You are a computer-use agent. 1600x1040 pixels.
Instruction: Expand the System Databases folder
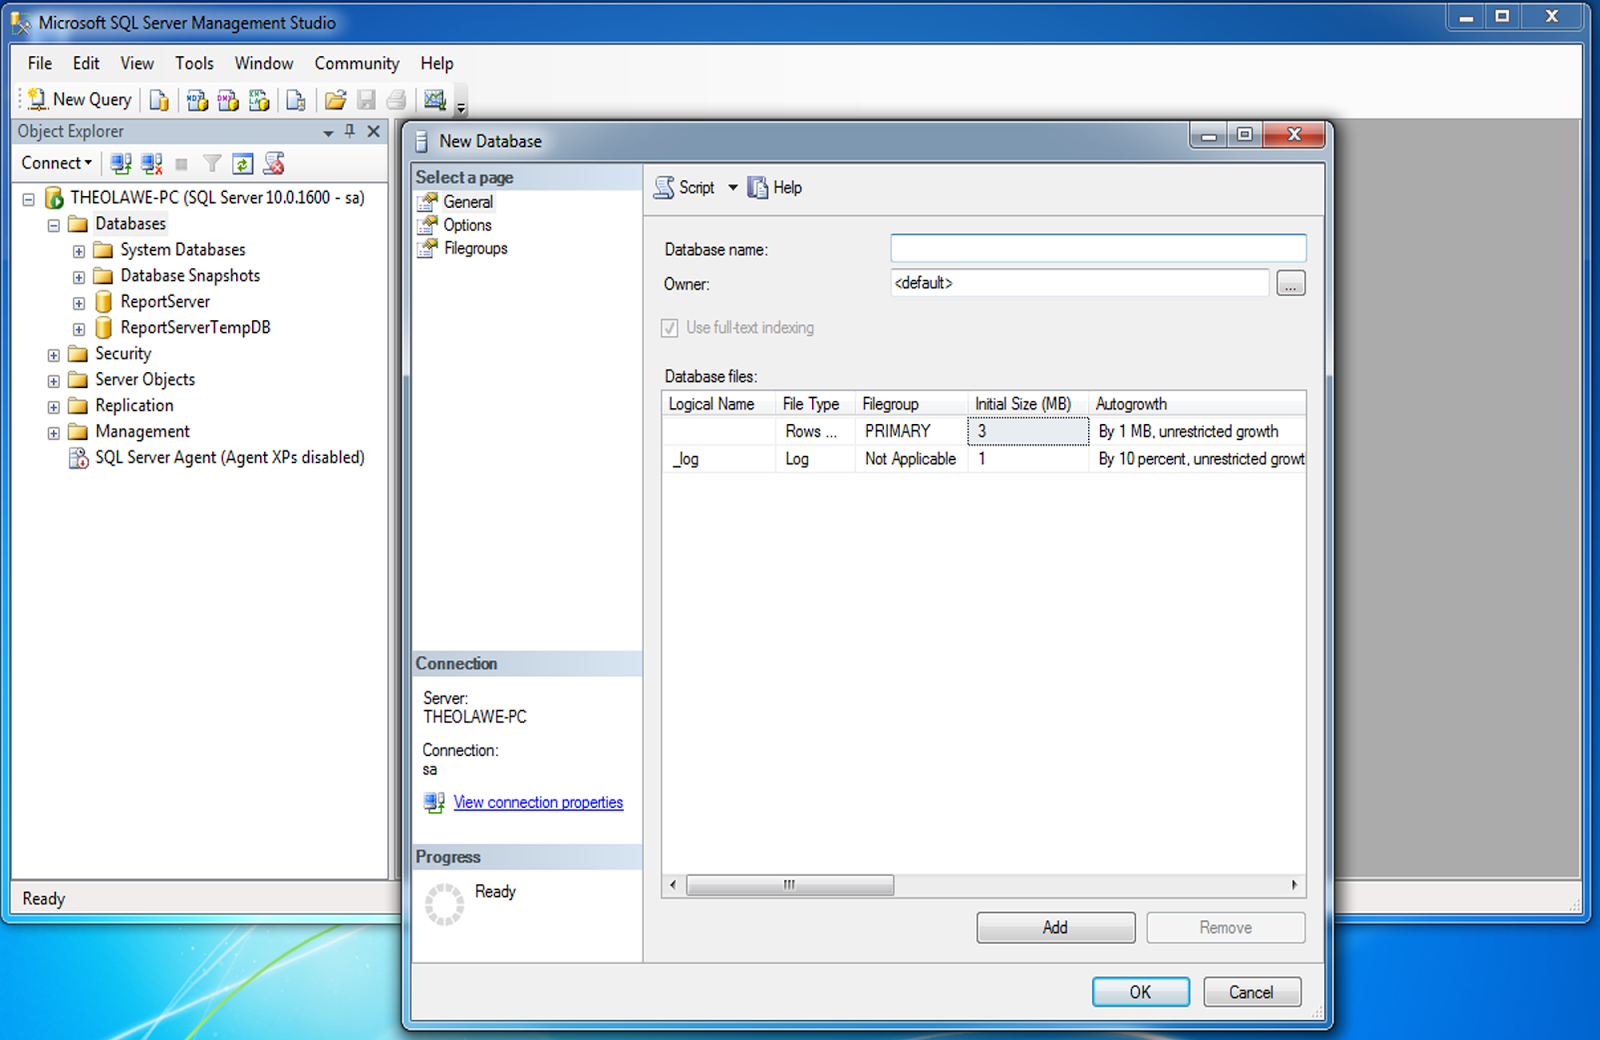(x=79, y=251)
